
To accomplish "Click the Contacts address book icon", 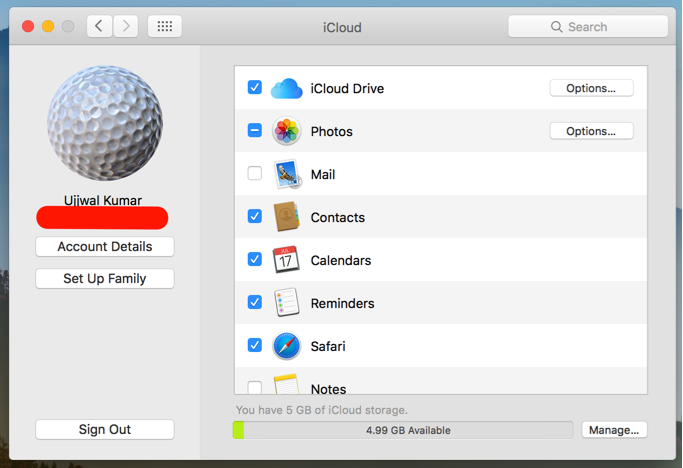I will click(287, 217).
